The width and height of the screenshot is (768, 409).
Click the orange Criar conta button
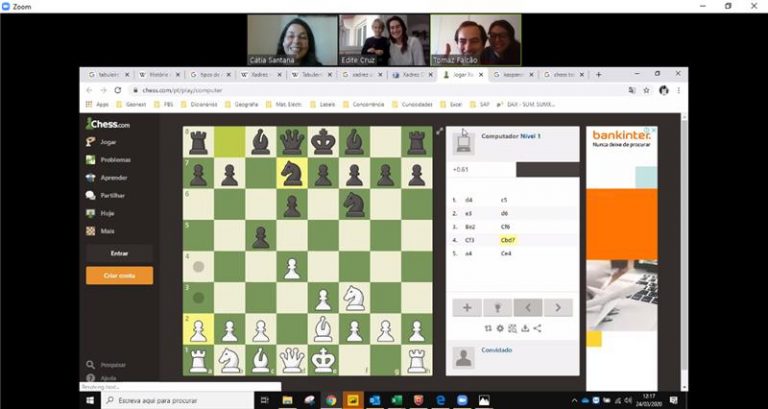pos(119,275)
